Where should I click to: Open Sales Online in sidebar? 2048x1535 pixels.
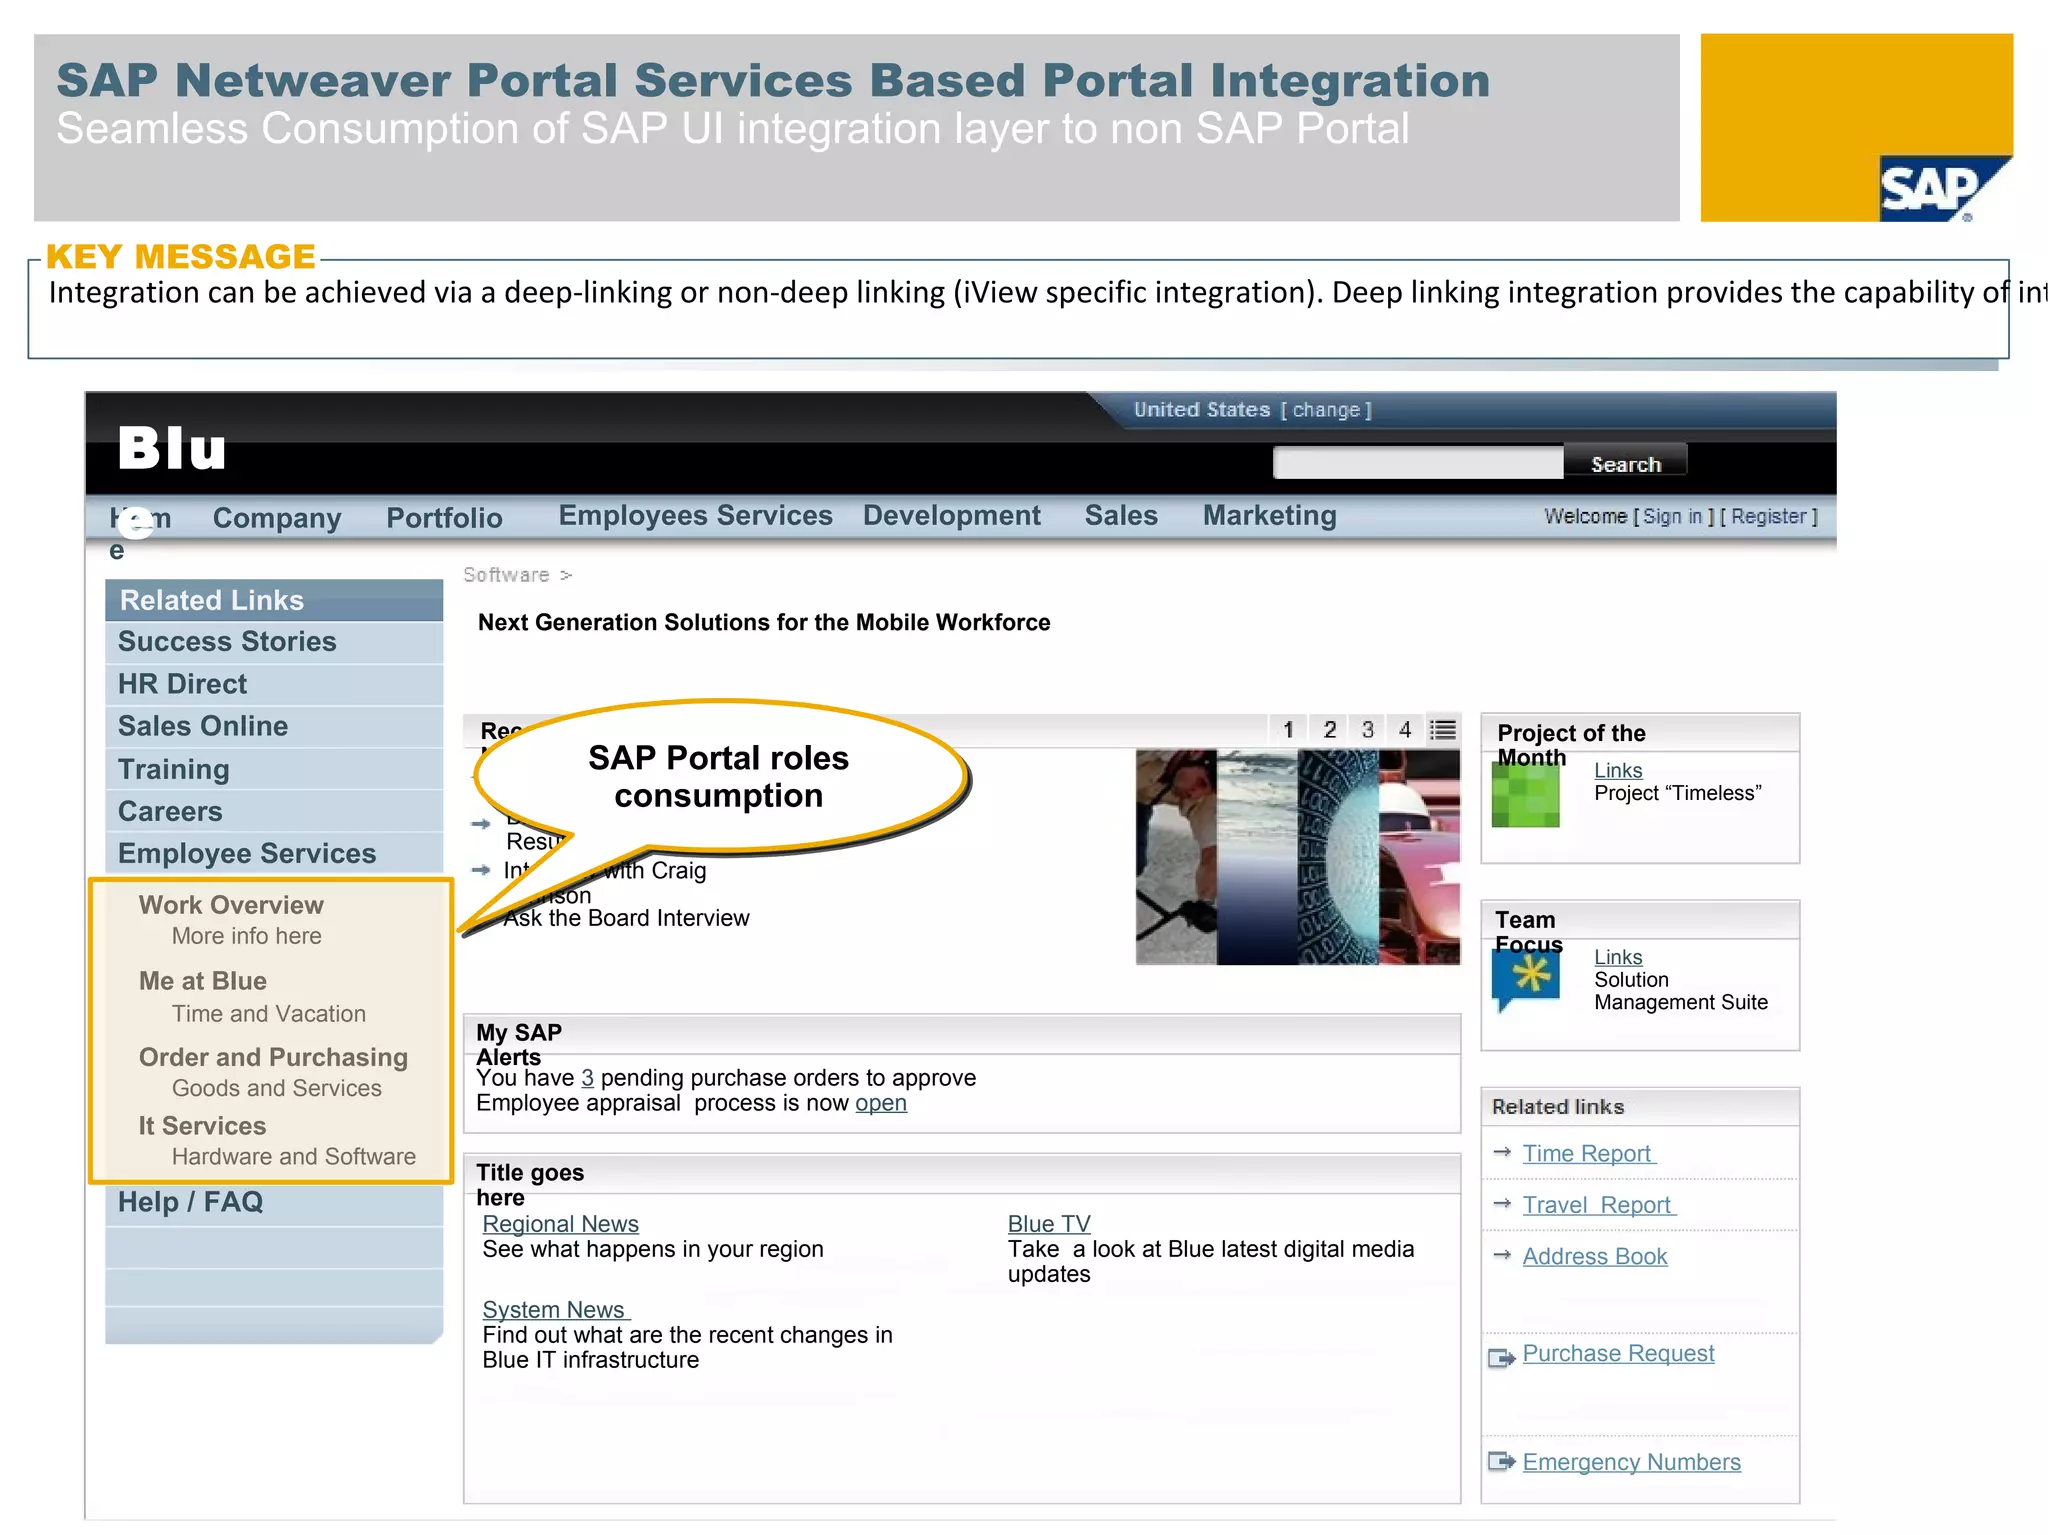click(x=274, y=727)
